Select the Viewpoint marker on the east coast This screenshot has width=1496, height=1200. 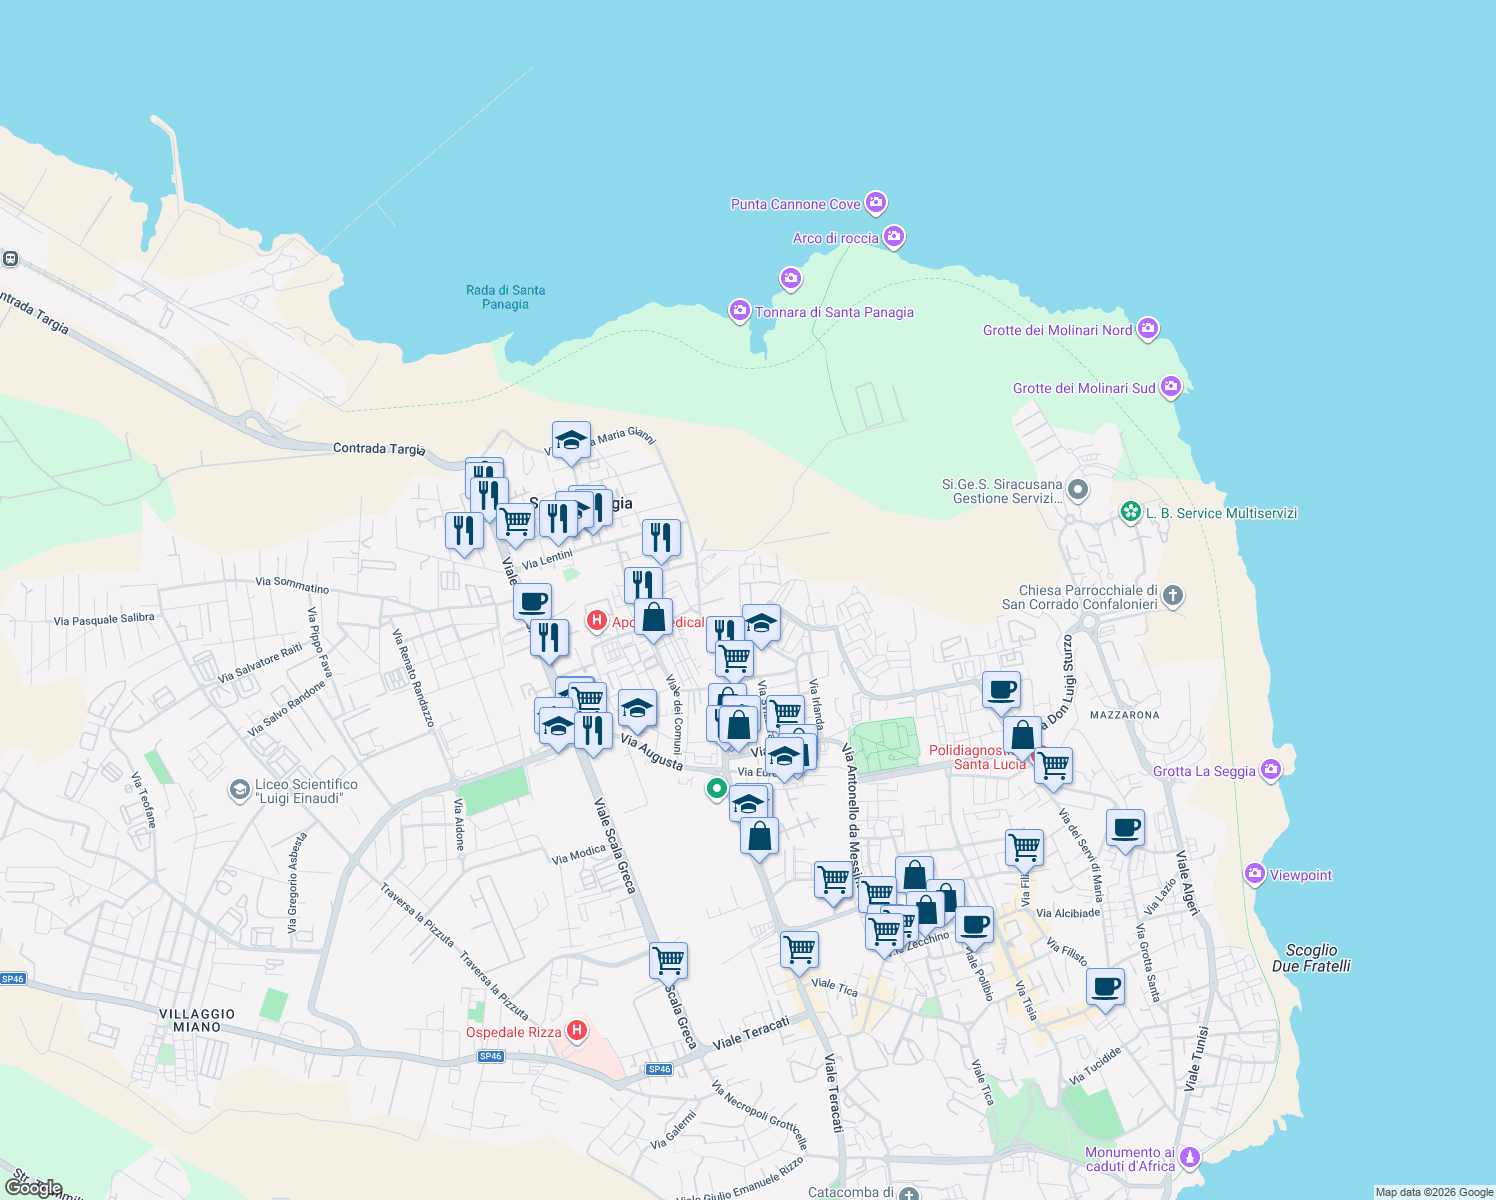1255,874
